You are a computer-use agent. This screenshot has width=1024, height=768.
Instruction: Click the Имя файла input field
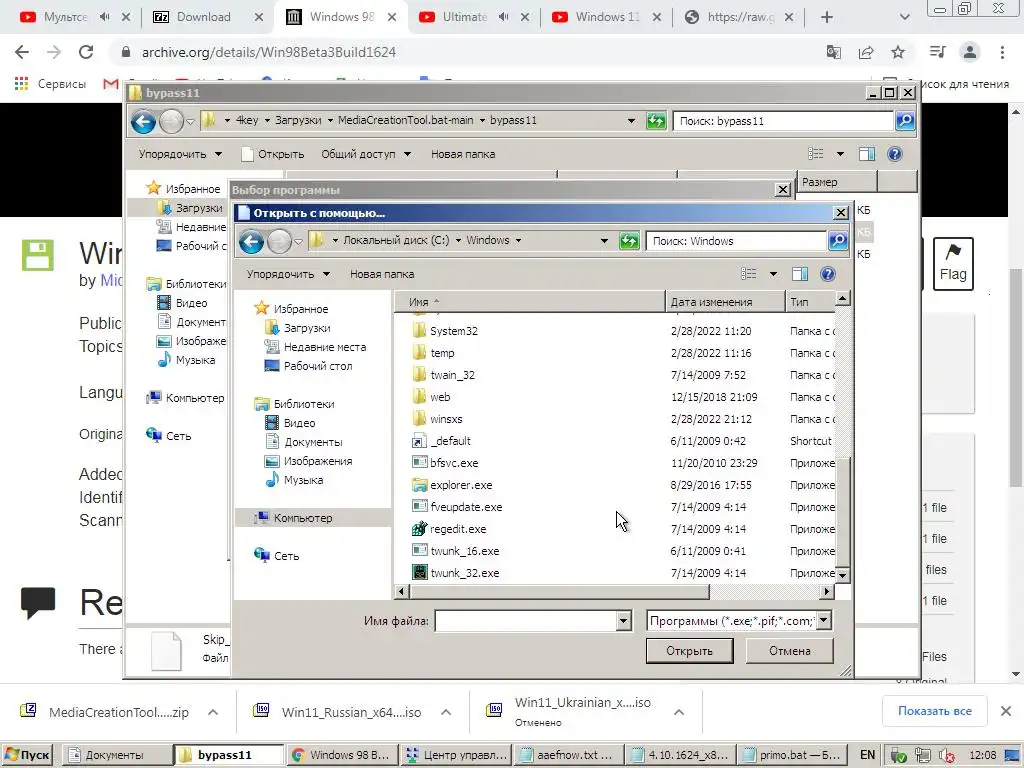[x=526, y=621]
